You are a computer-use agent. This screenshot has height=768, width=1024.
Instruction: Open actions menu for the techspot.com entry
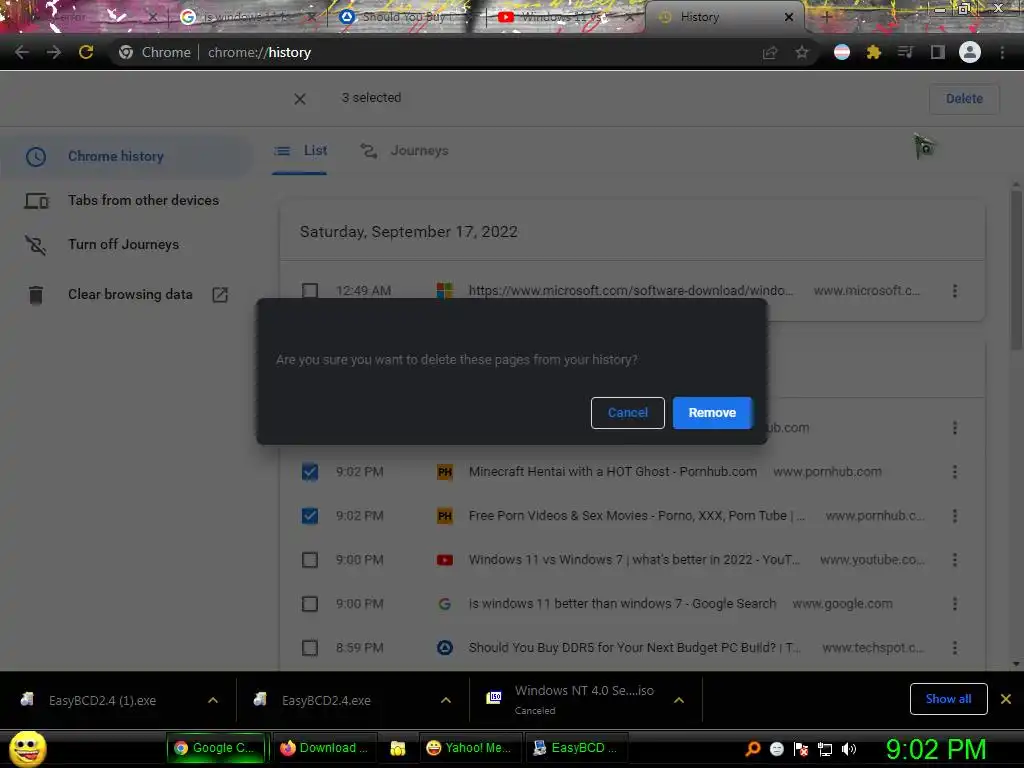coord(955,648)
